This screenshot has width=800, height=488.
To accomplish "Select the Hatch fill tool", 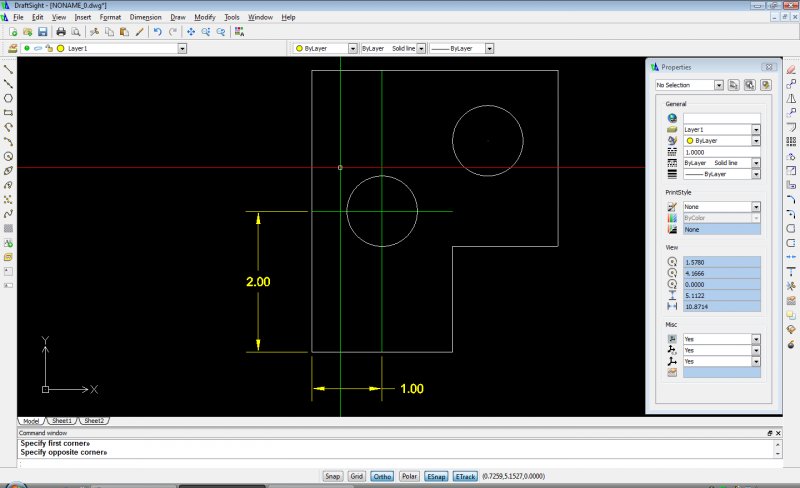I will point(8,228).
